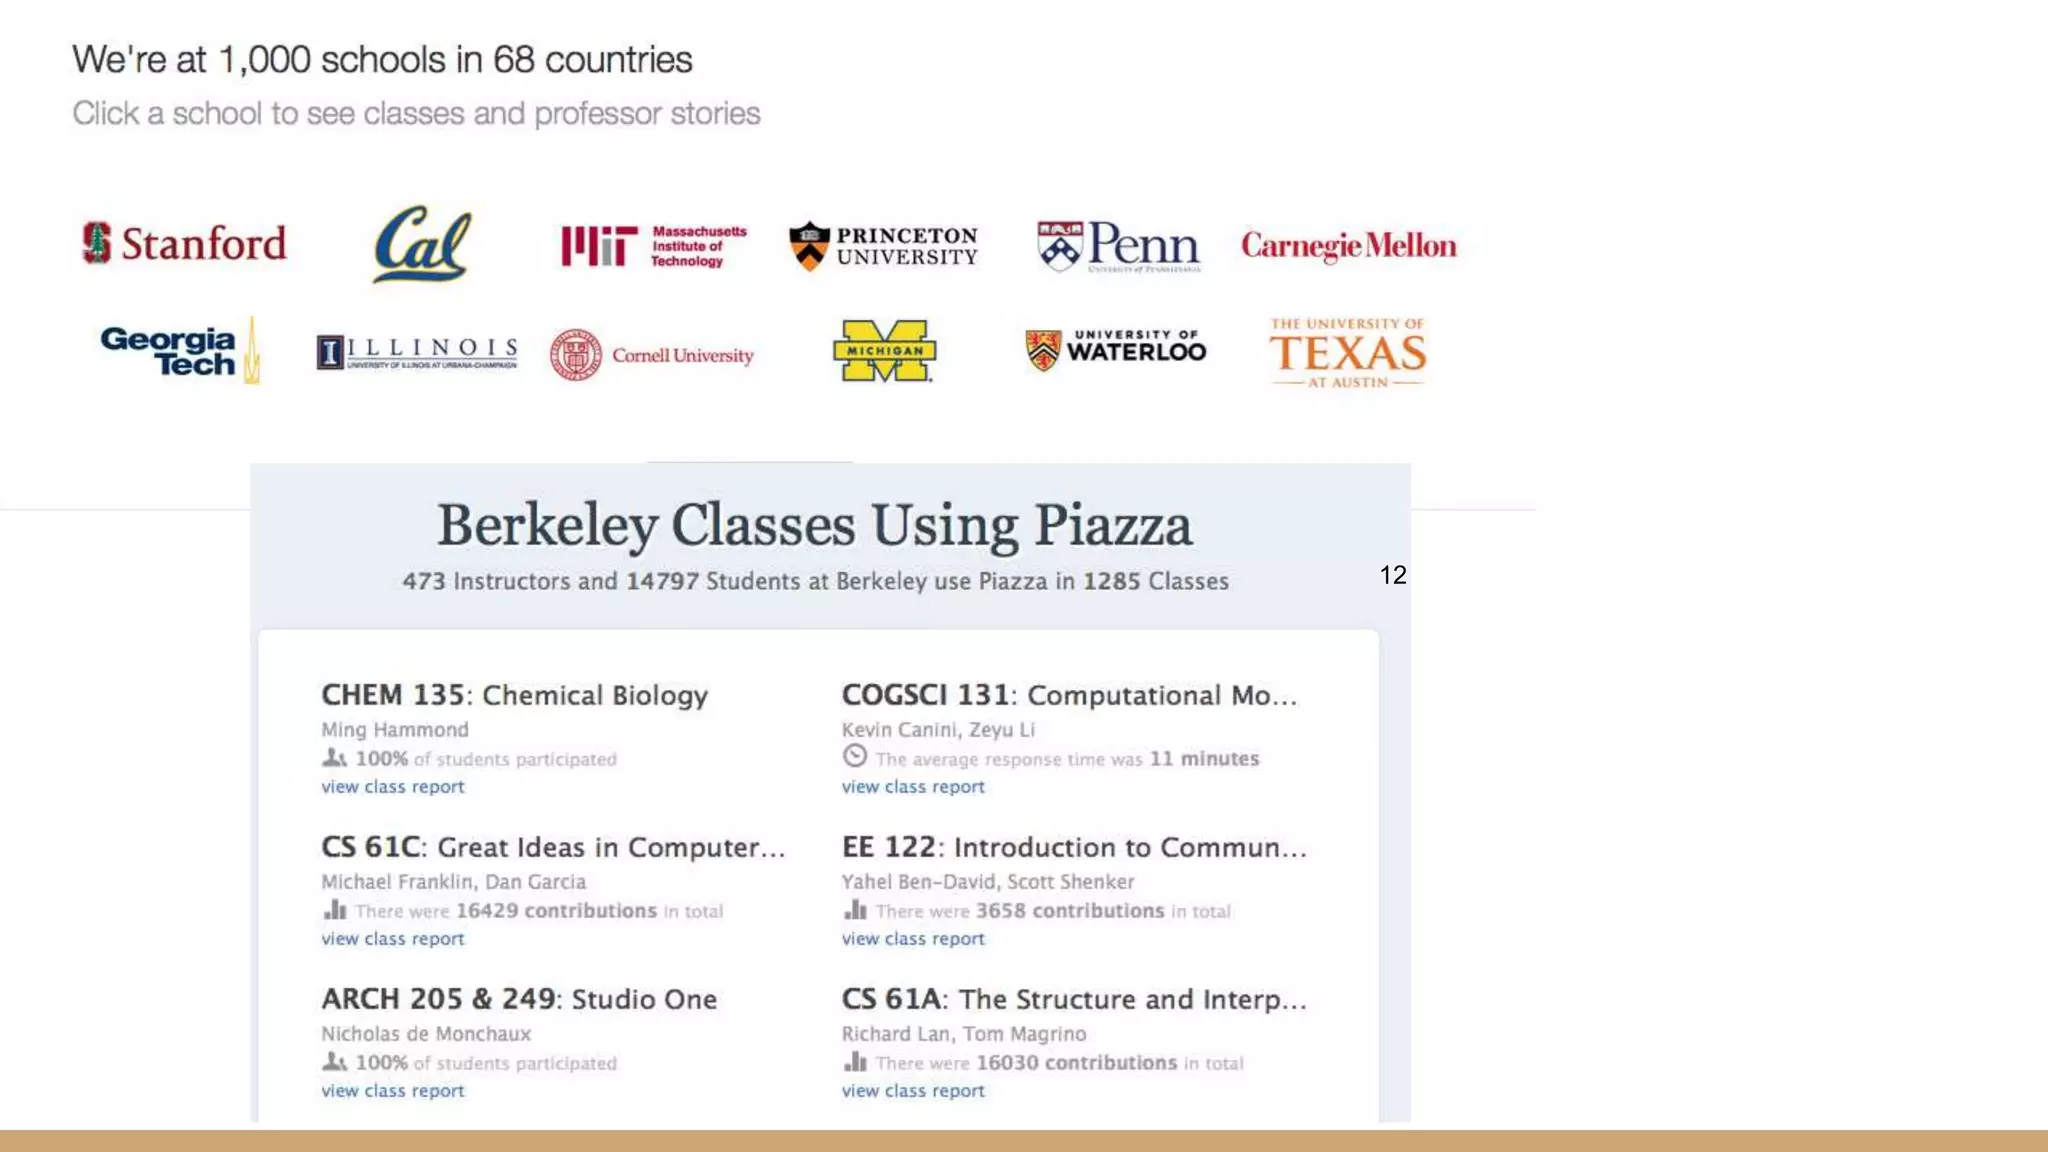Select the Cal Berkeley logo
The image size is (2048, 1152).
click(421, 245)
